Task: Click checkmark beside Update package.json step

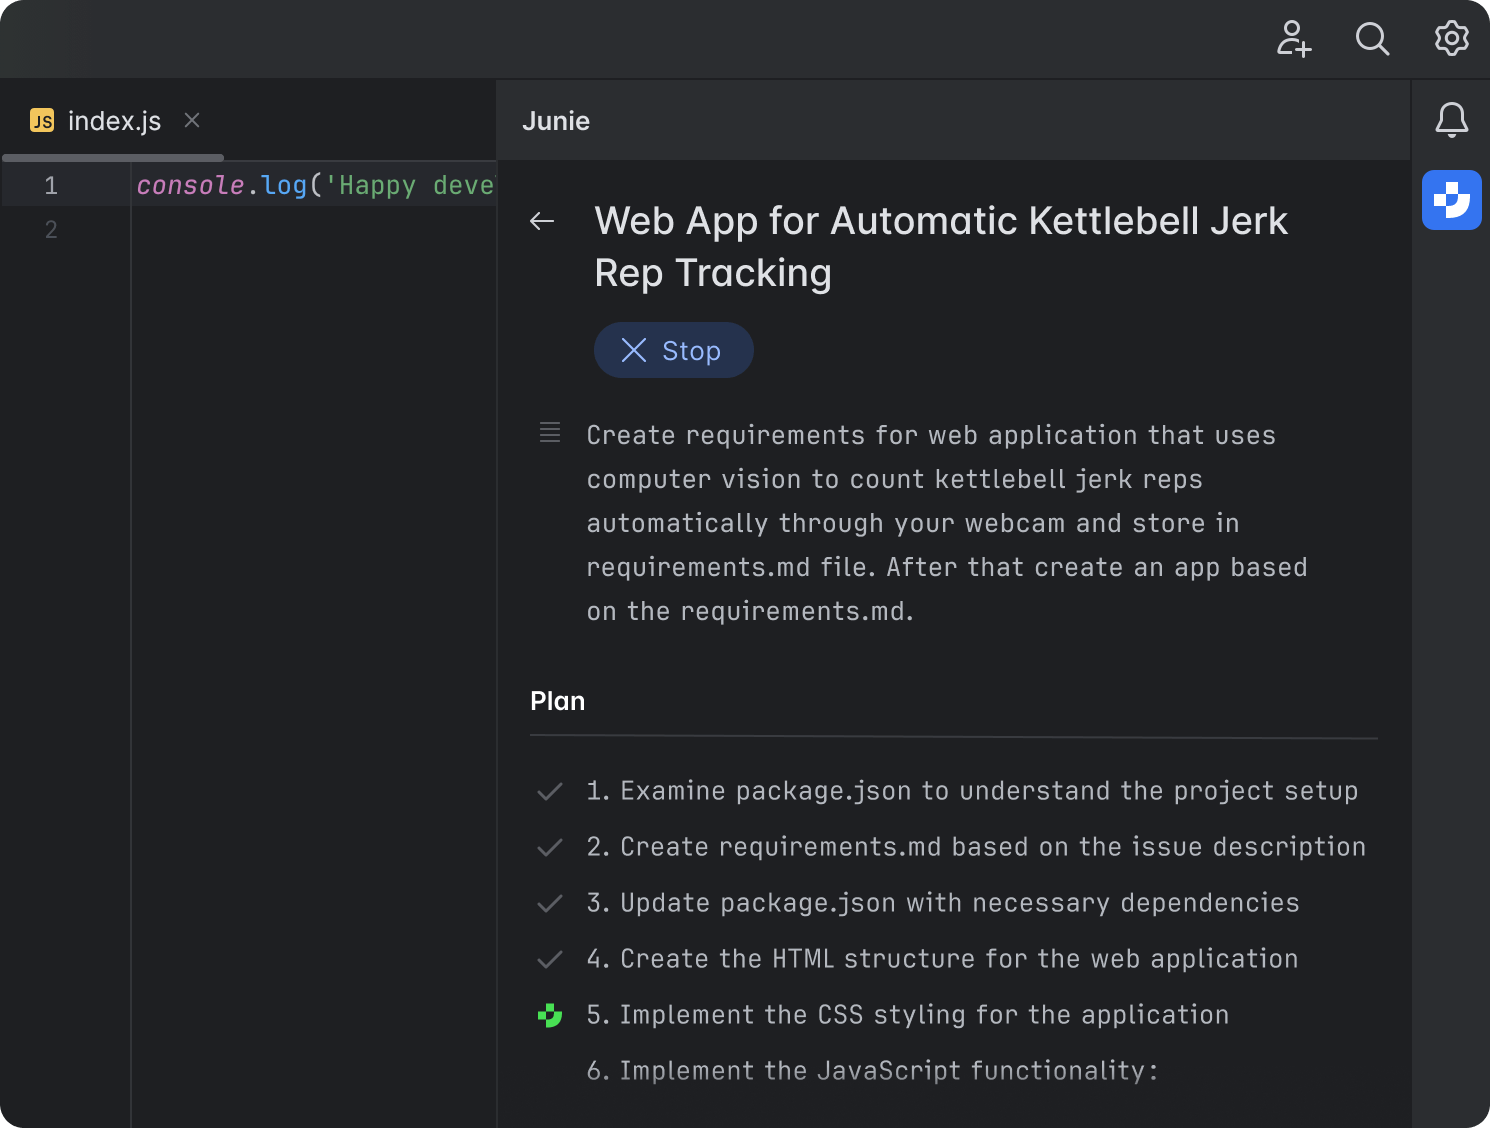Action: pyautogui.click(x=550, y=904)
